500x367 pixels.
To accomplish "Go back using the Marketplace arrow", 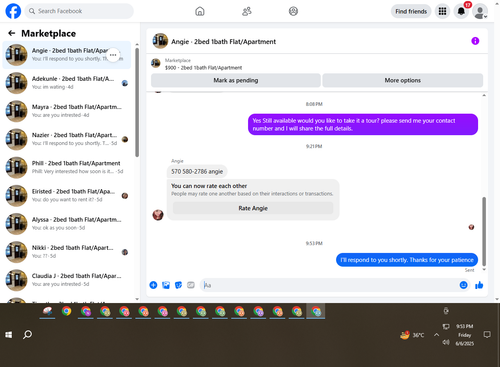I will coord(12,33).
